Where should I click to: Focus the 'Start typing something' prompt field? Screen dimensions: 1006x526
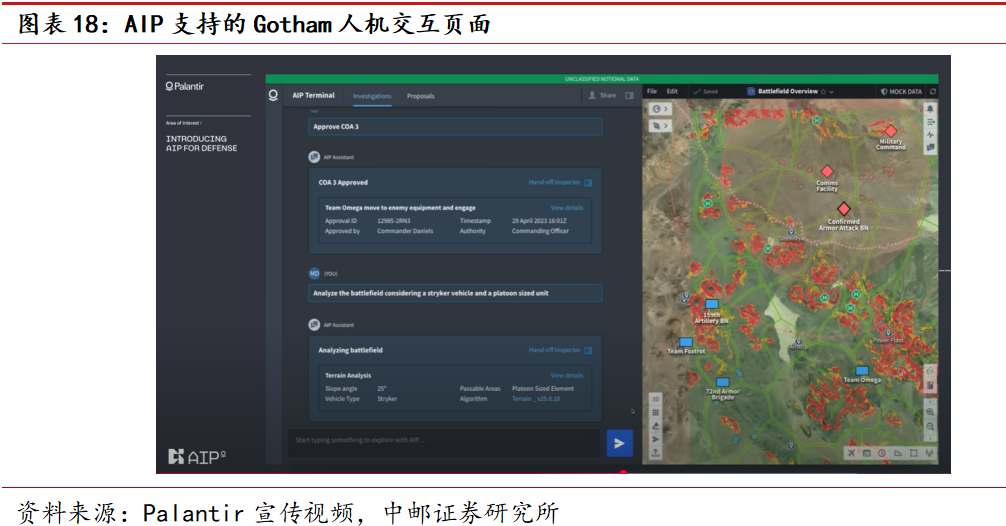[x=444, y=441]
